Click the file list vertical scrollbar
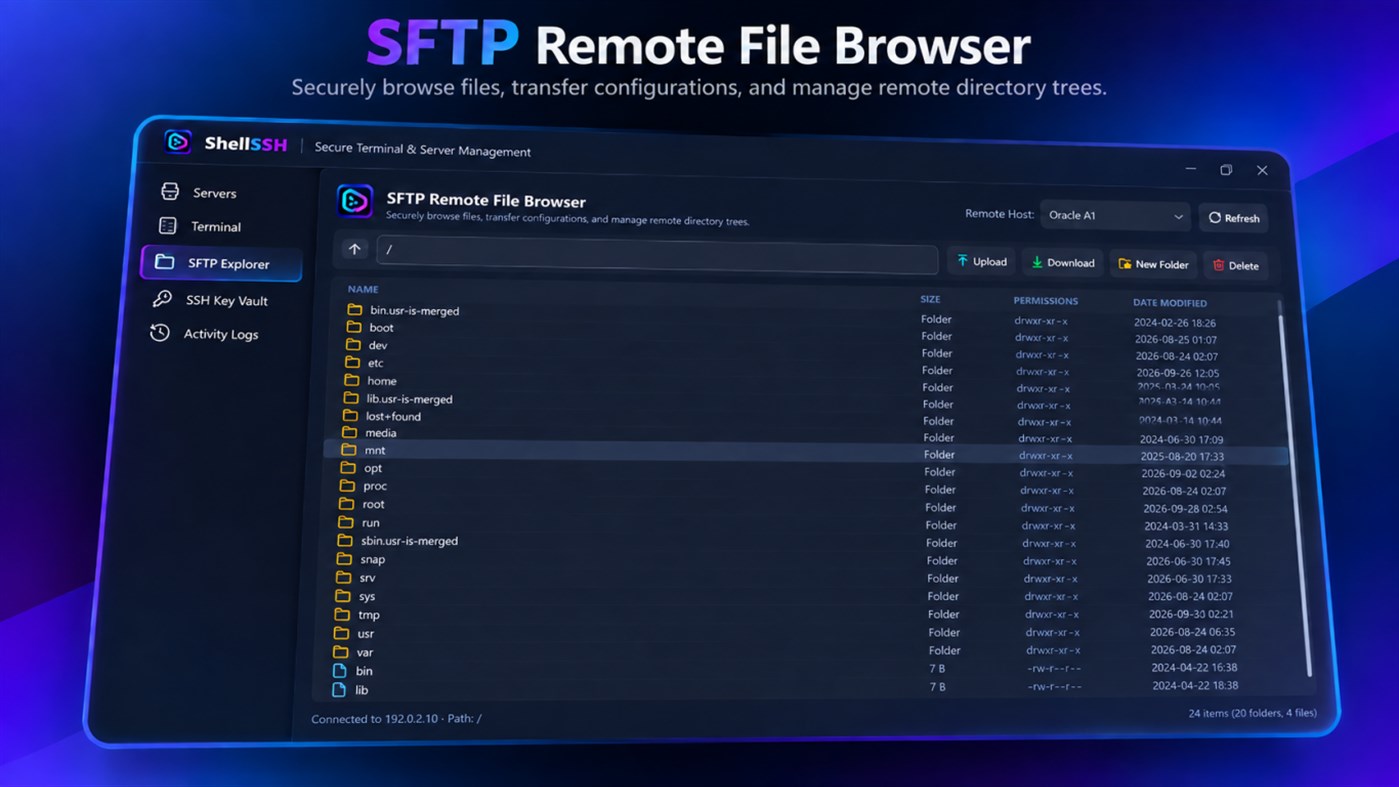 coord(1295,495)
